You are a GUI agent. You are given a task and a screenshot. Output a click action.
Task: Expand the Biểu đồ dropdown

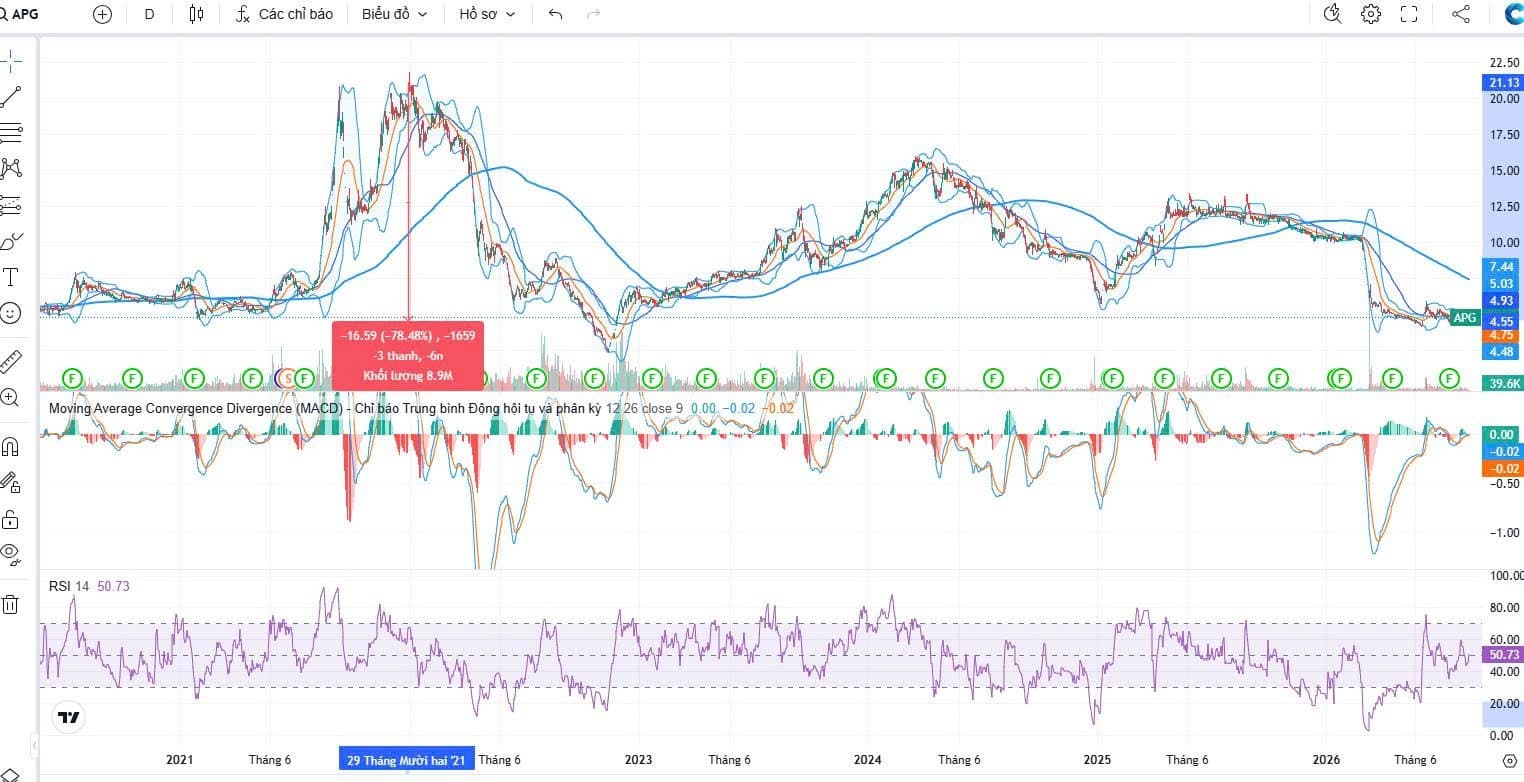click(x=394, y=14)
